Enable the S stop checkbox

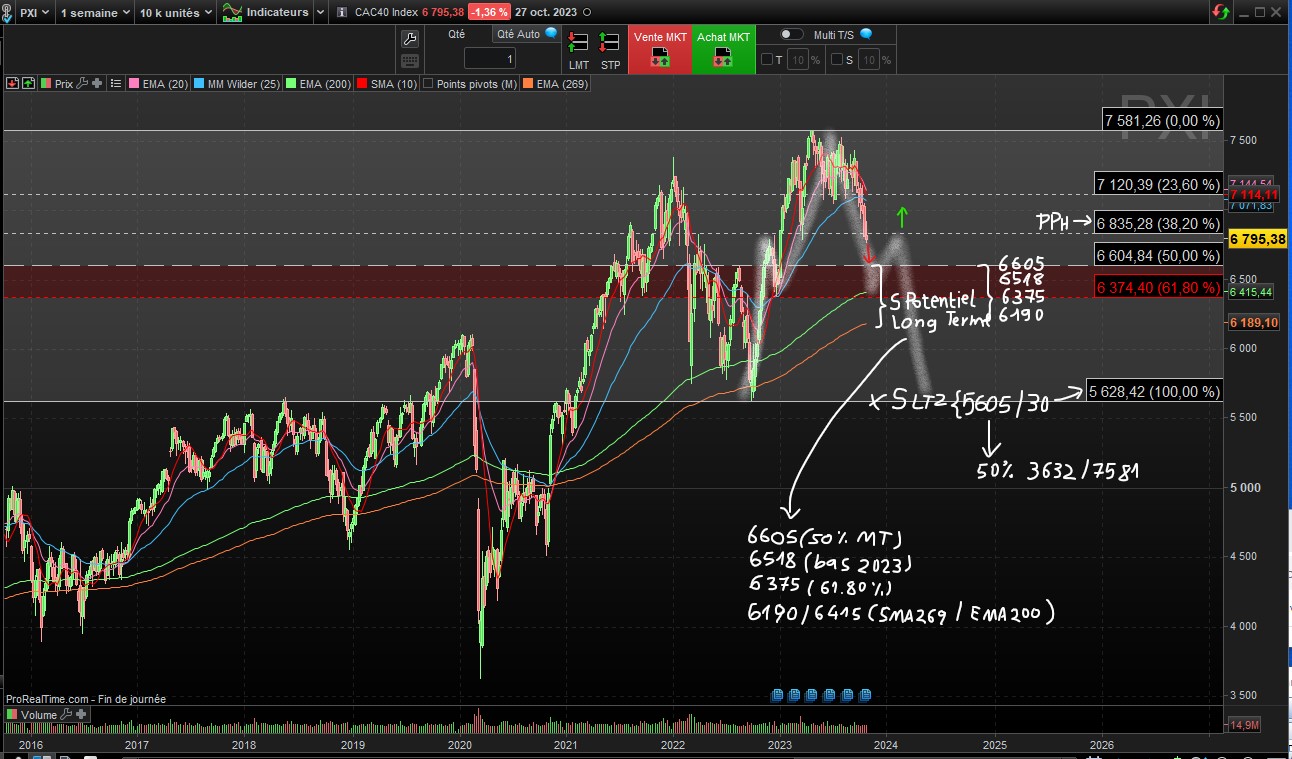pos(836,60)
